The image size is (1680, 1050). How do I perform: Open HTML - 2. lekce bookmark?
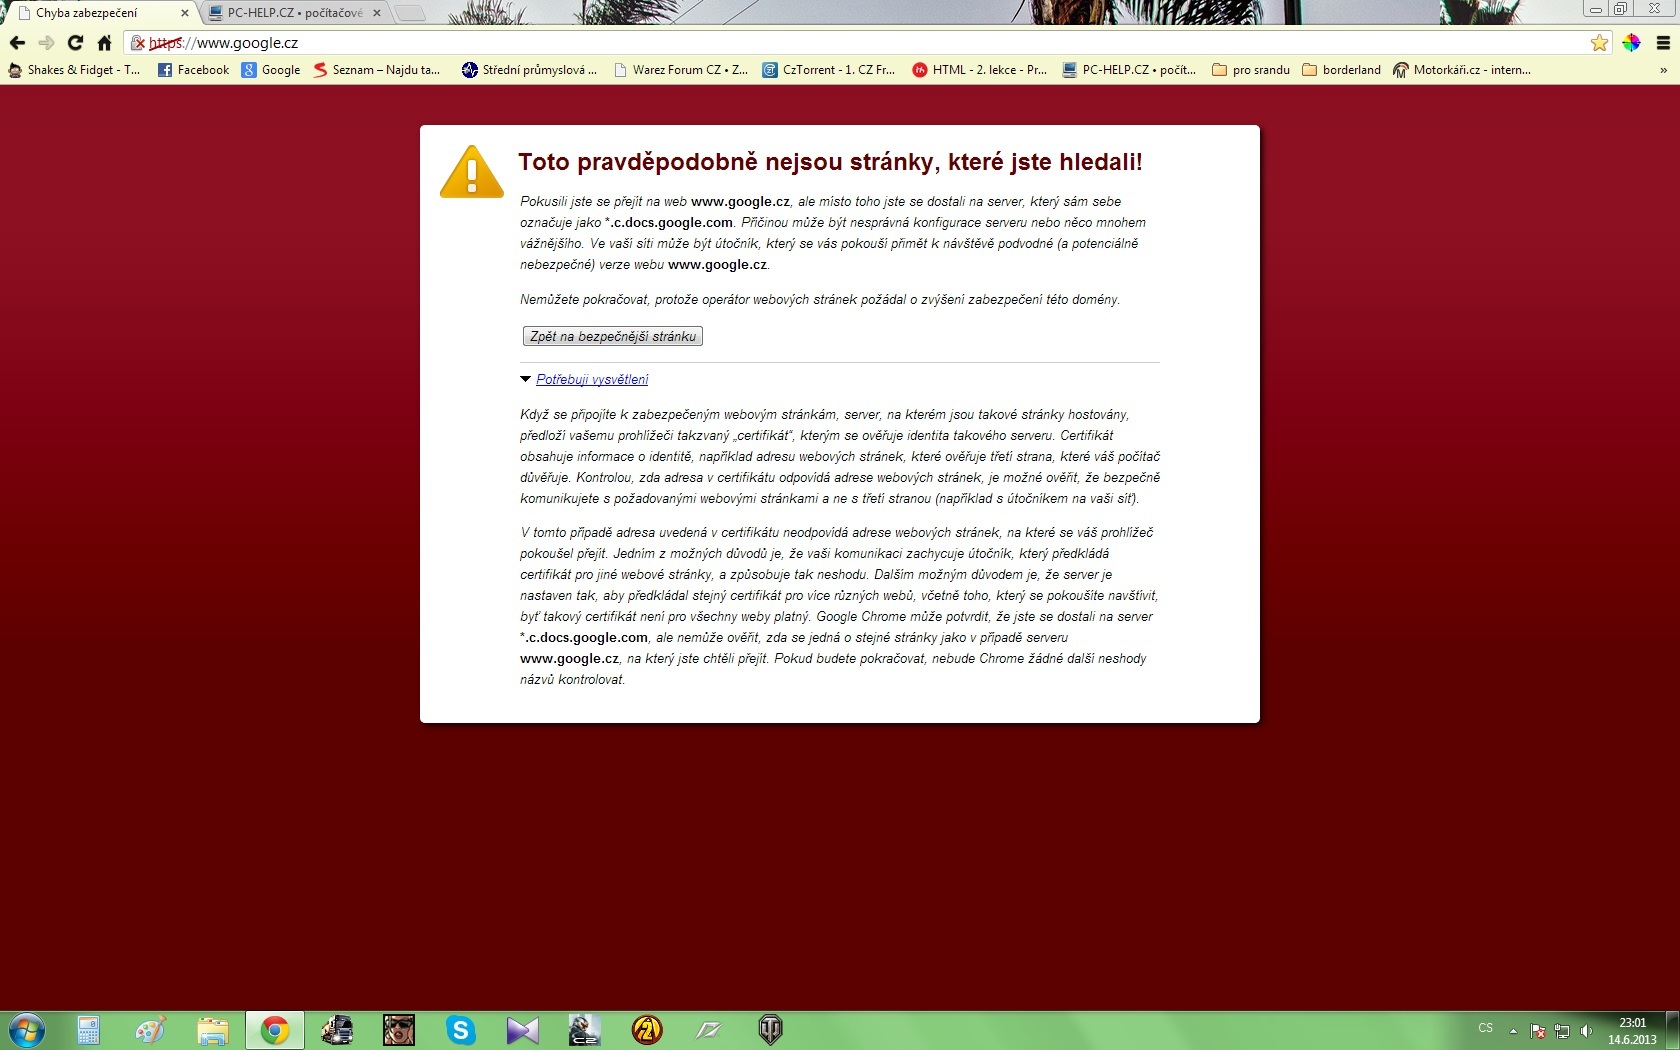click(980, 70)
